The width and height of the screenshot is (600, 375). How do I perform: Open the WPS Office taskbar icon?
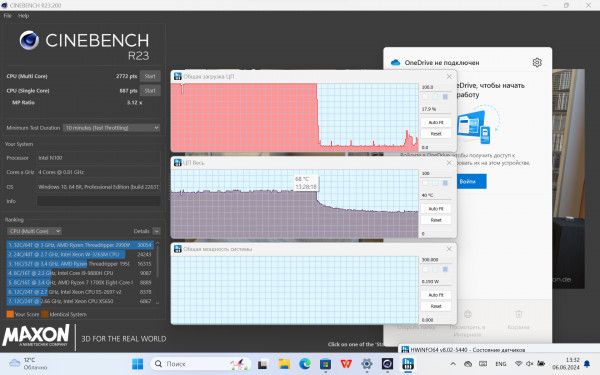point(346,364)
